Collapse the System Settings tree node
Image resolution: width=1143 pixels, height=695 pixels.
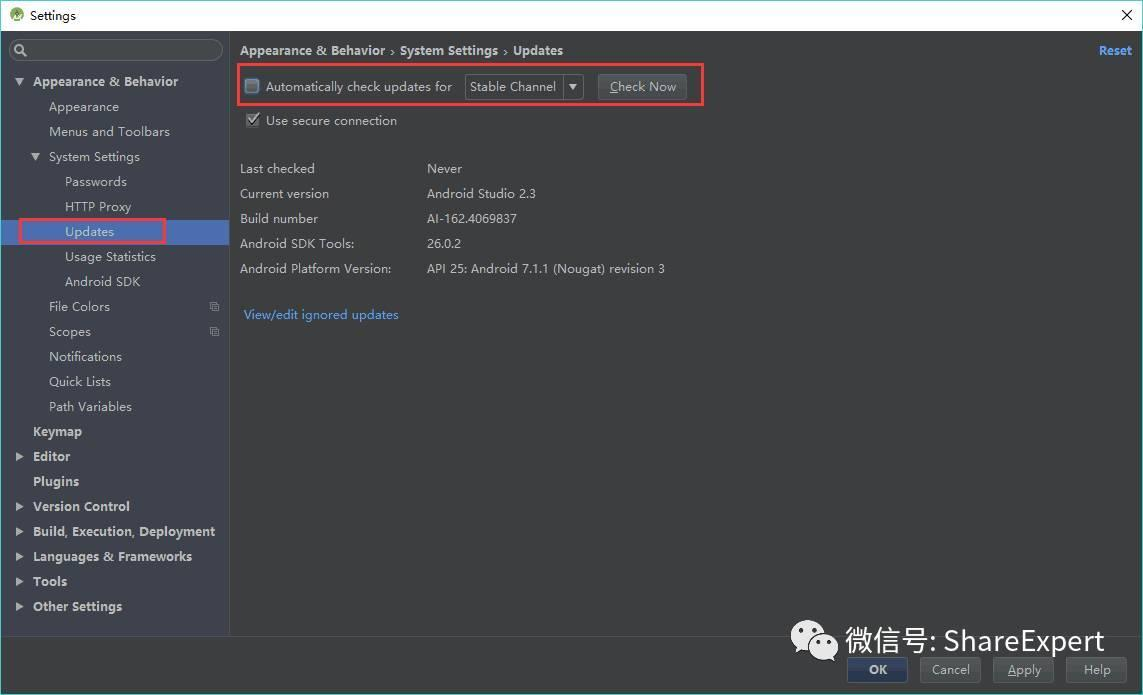point(36,157)
